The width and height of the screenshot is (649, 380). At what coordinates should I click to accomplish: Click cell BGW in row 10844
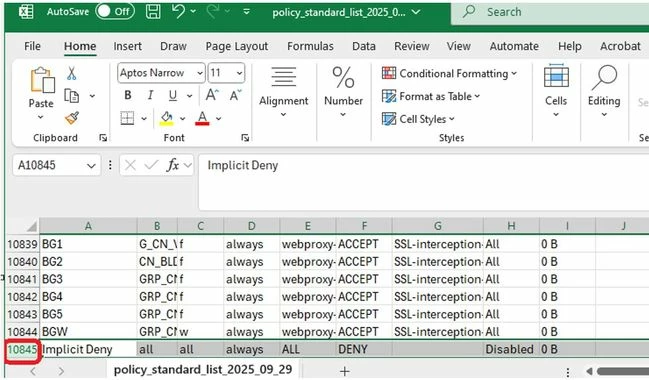89,332
